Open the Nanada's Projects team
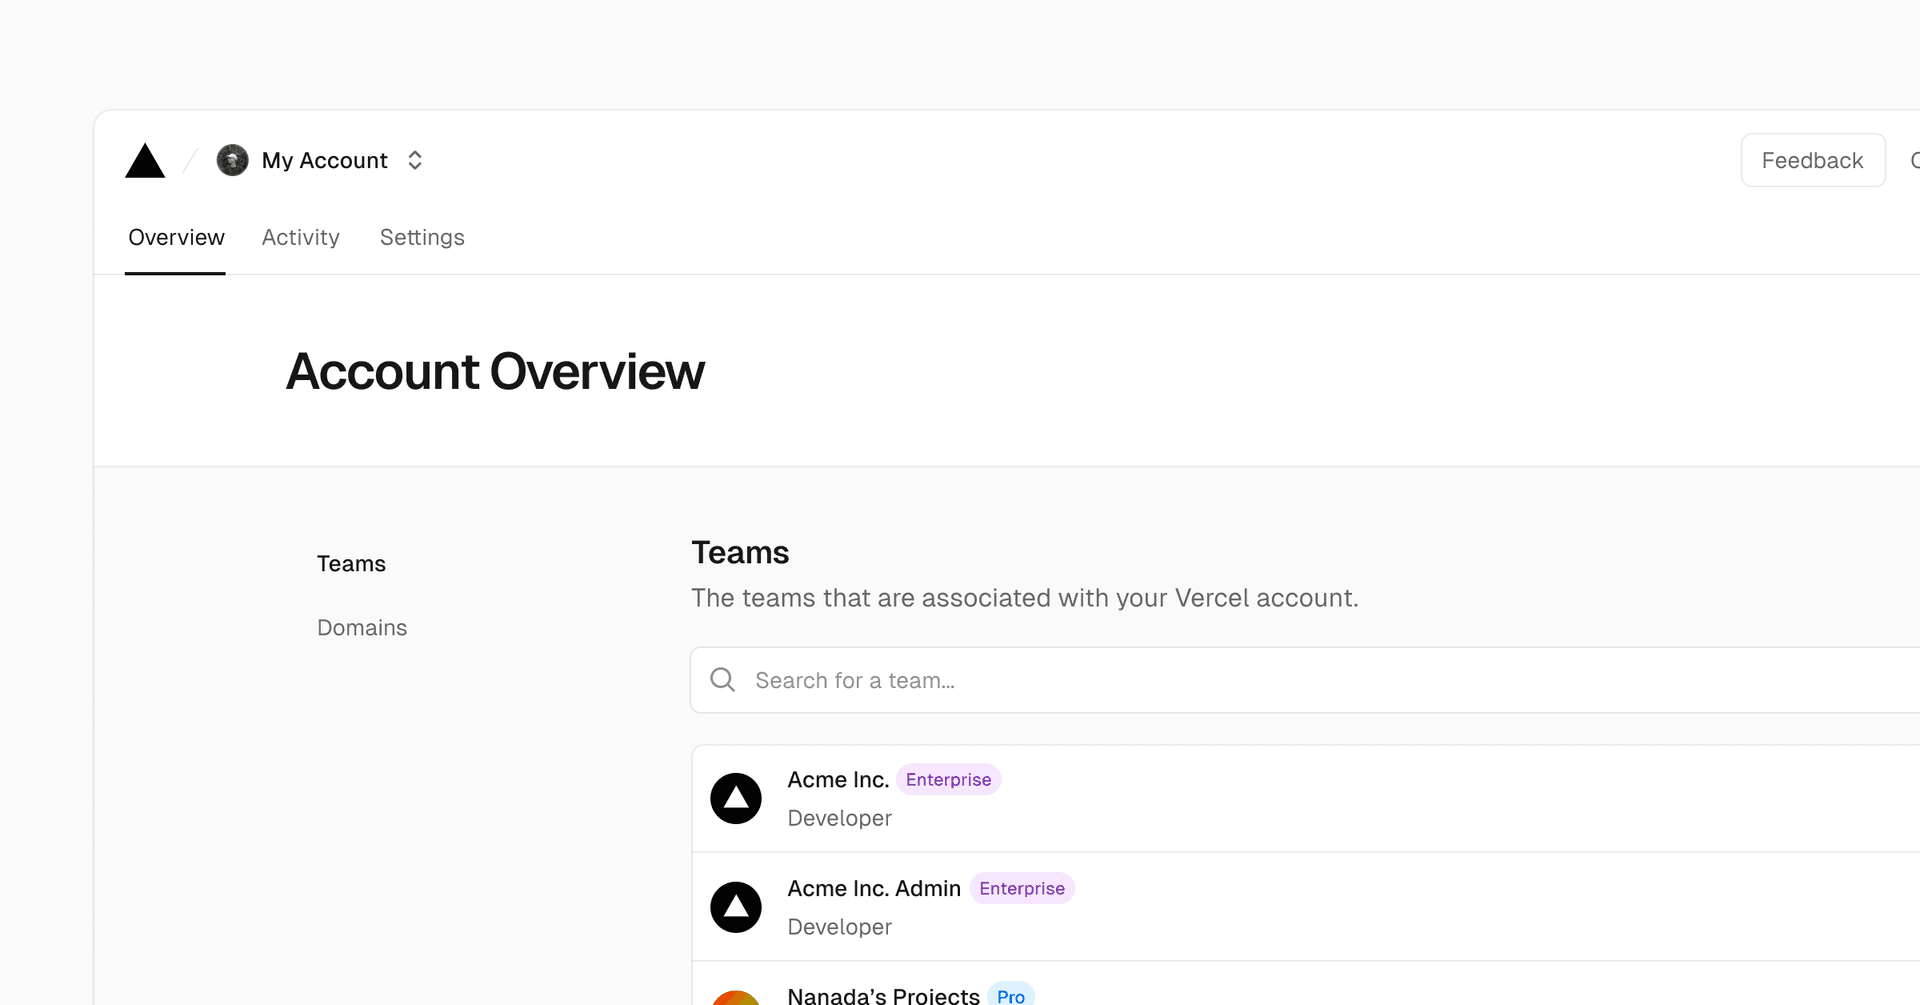The width and height of the screenshot is (1920, 1005). point(883,995)
